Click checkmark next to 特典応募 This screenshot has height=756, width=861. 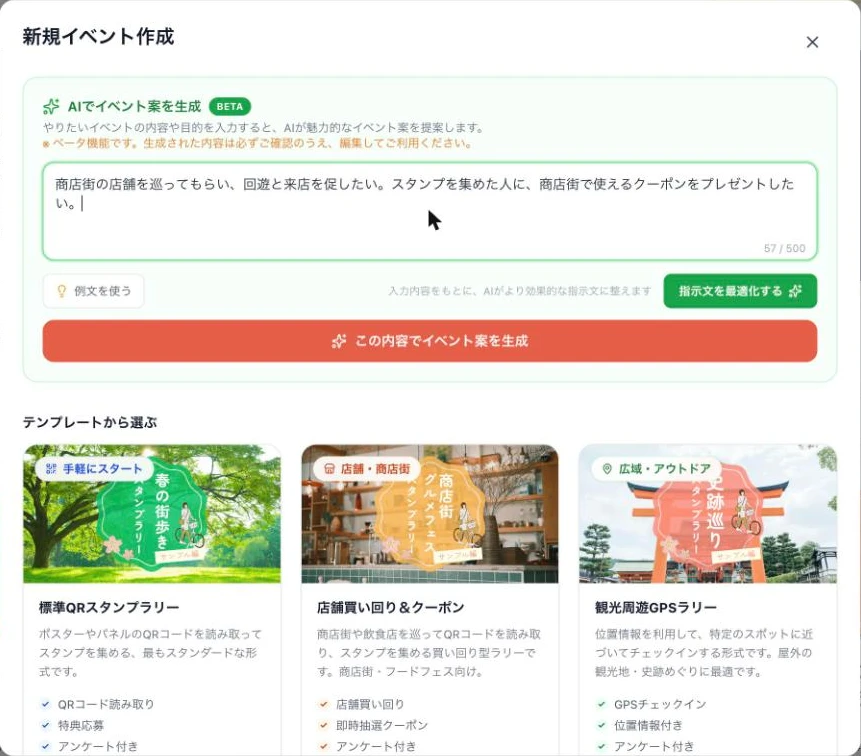[x=46, y=725]
